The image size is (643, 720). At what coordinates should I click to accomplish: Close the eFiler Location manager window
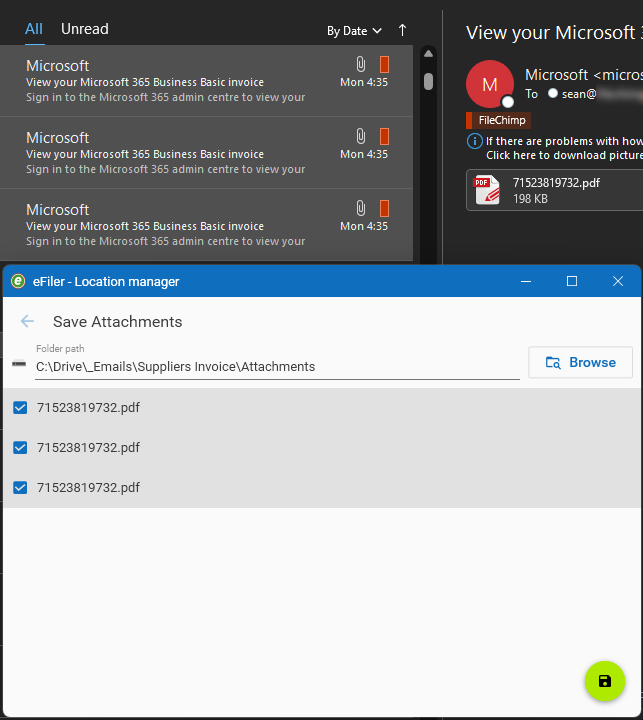618,281
